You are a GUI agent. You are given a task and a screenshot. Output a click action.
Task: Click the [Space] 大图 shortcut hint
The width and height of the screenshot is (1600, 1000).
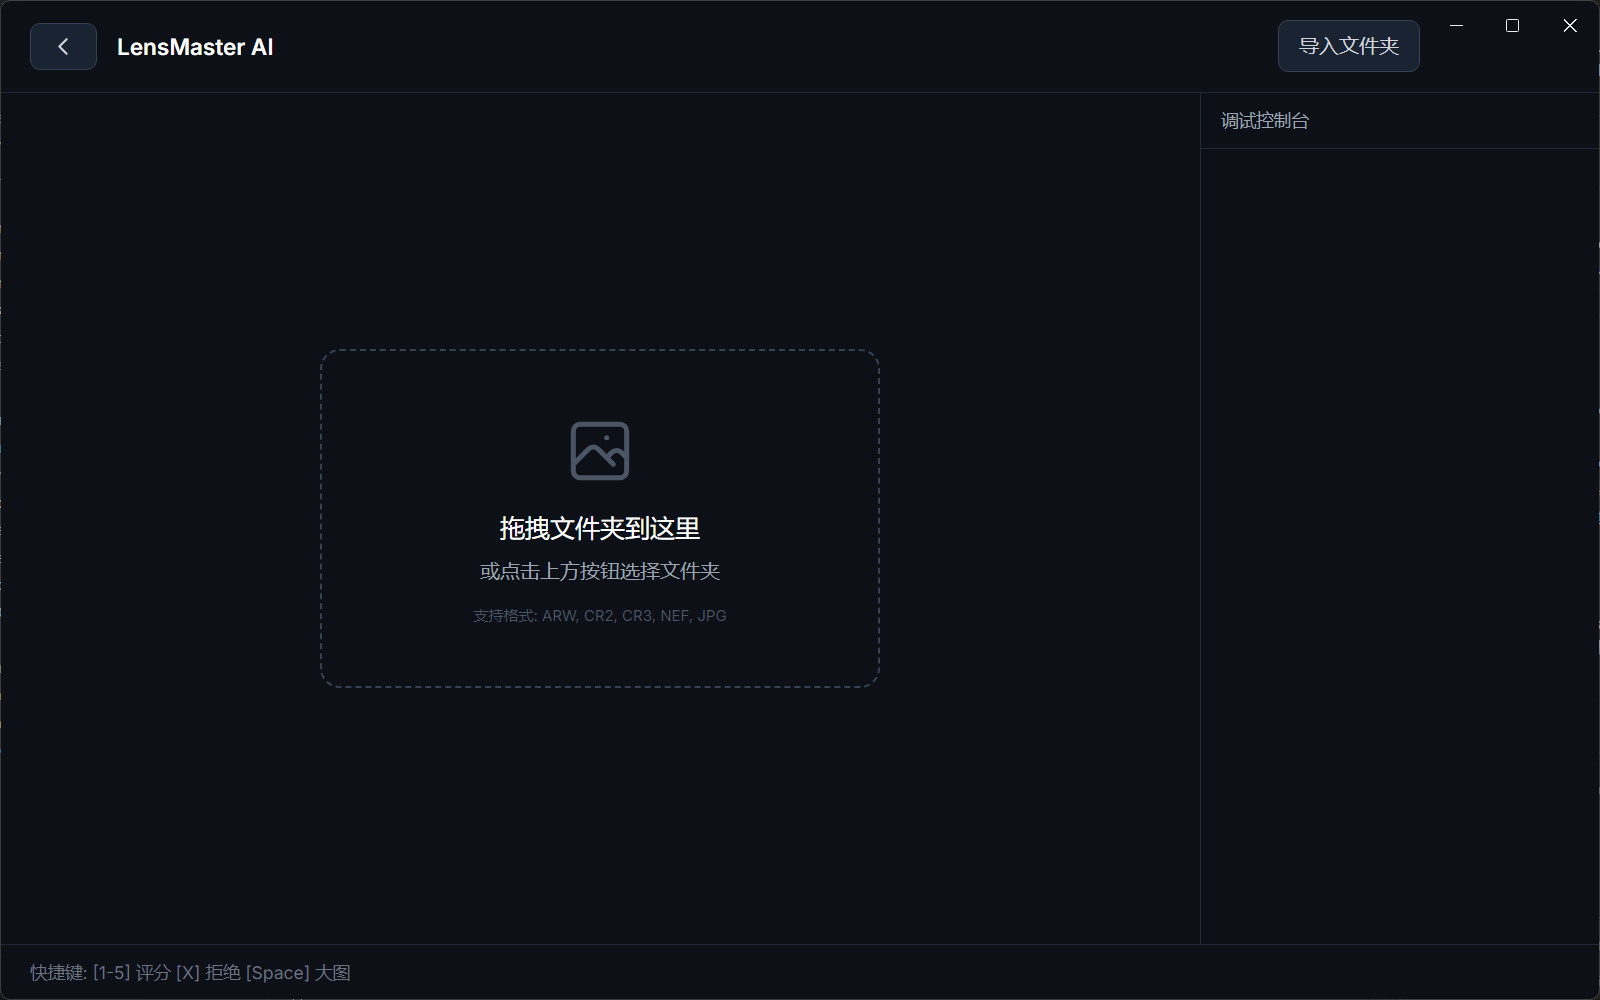298,973
